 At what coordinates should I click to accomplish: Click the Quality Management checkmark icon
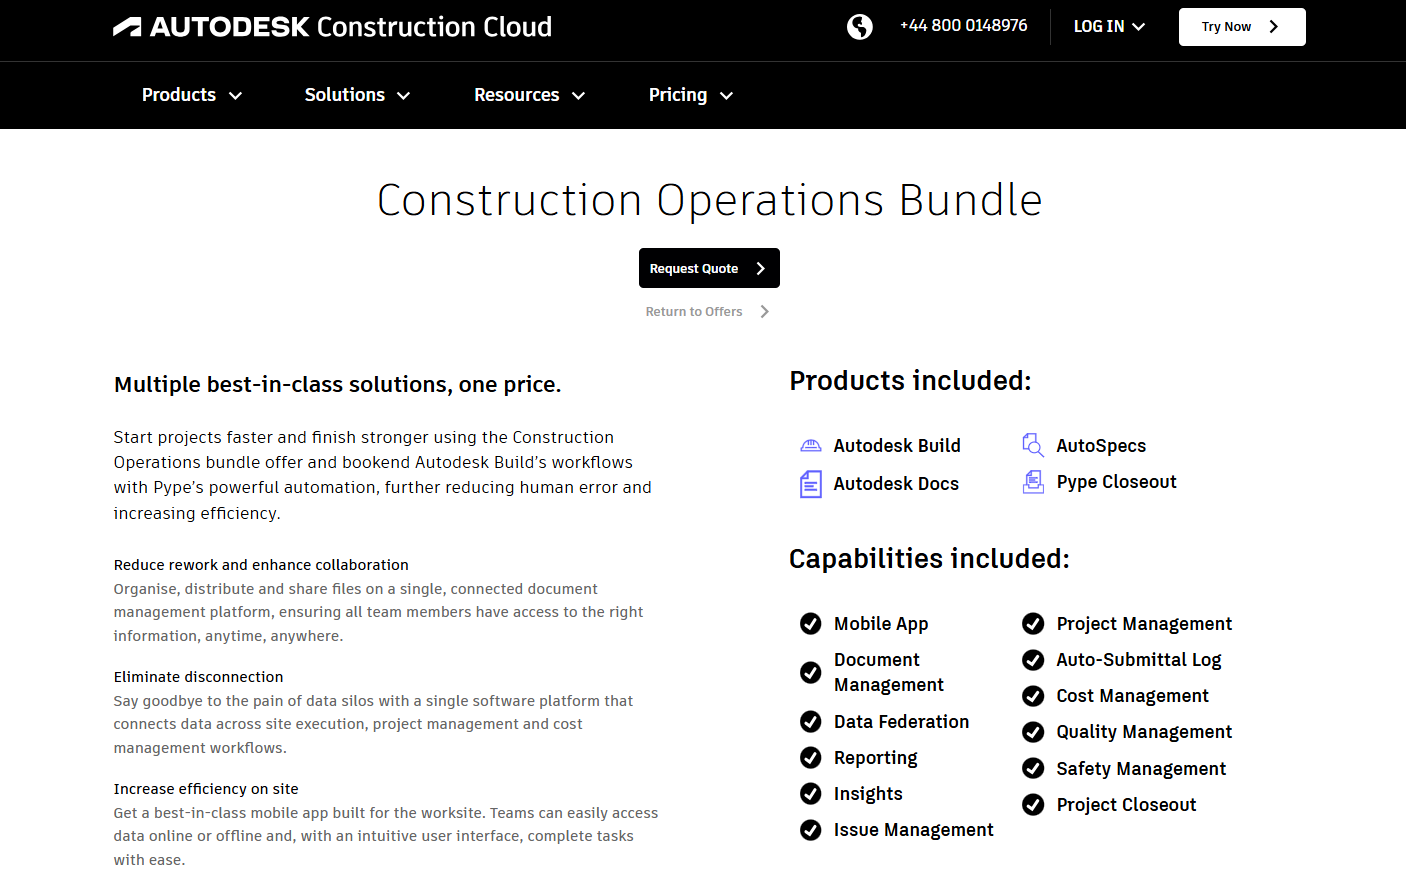tap(1033, 732)
